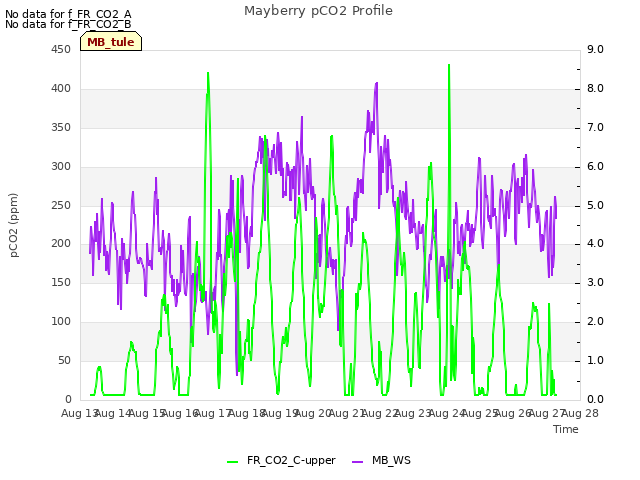This screenshot has height=480, width=640.
Task: Click the purple MB_WS legend swatch
Action: click(358, 462)
